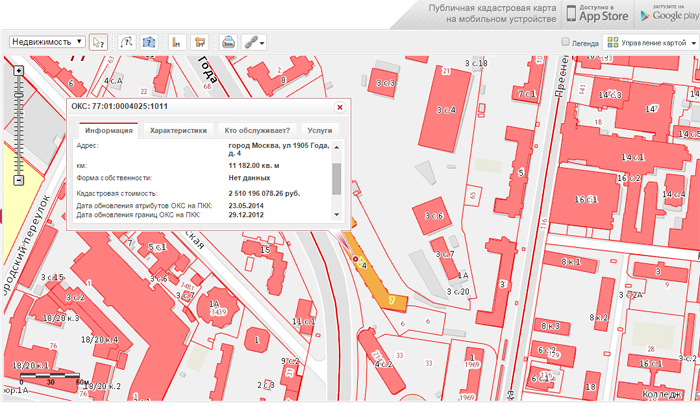Image resolution: width=700 pixels, height=406 pixels.
Task: Enable the Легенда checkbox
Action: pyautogui.click(x=566, y=43)
